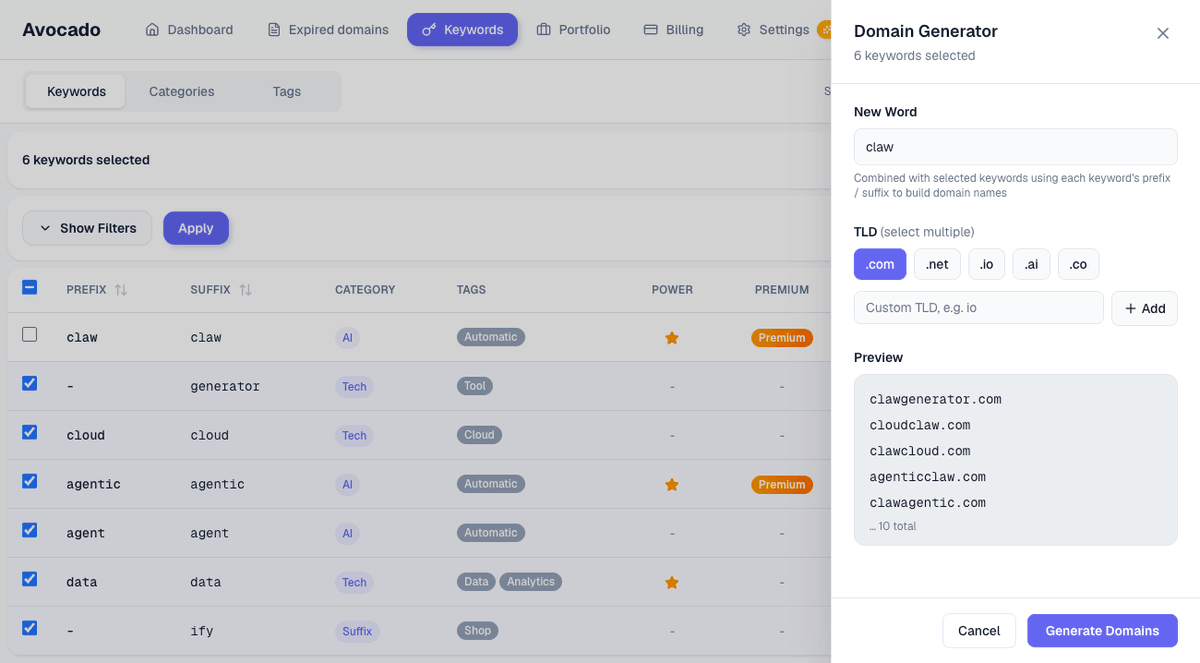Open the Dashboard home icon

152,30
